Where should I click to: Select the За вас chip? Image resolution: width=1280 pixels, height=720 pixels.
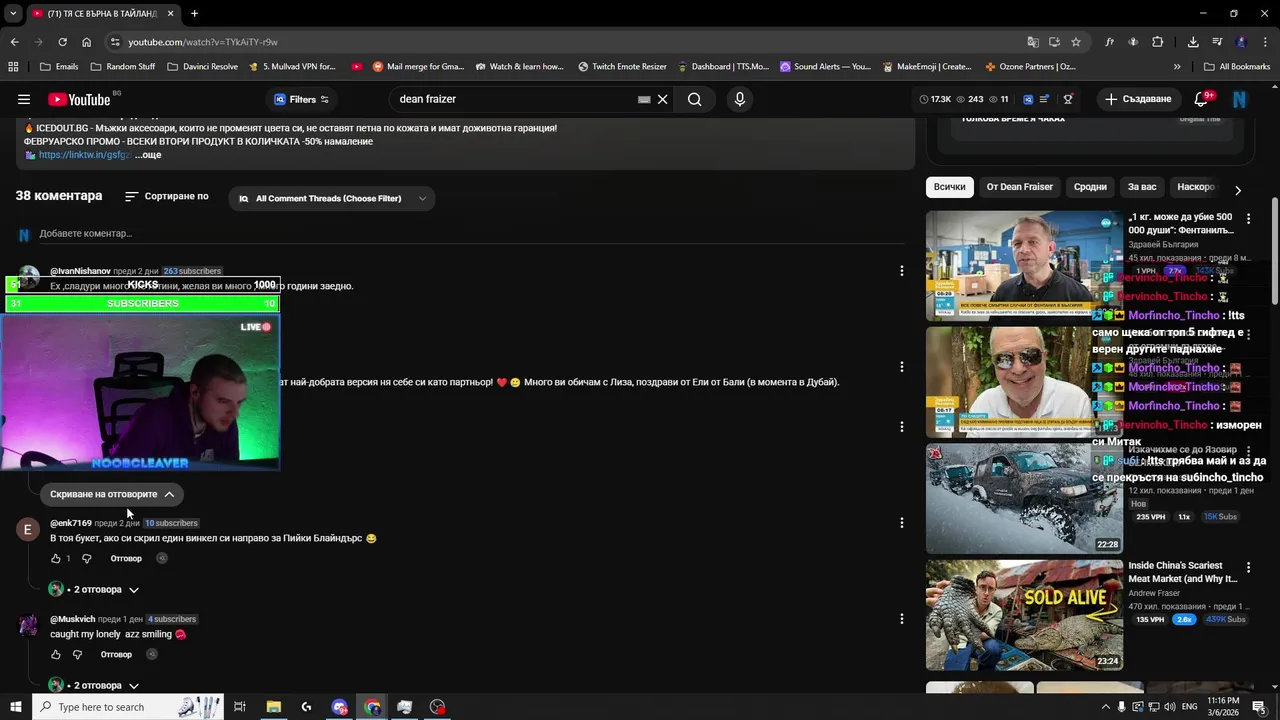click(x=1142, y=187)
